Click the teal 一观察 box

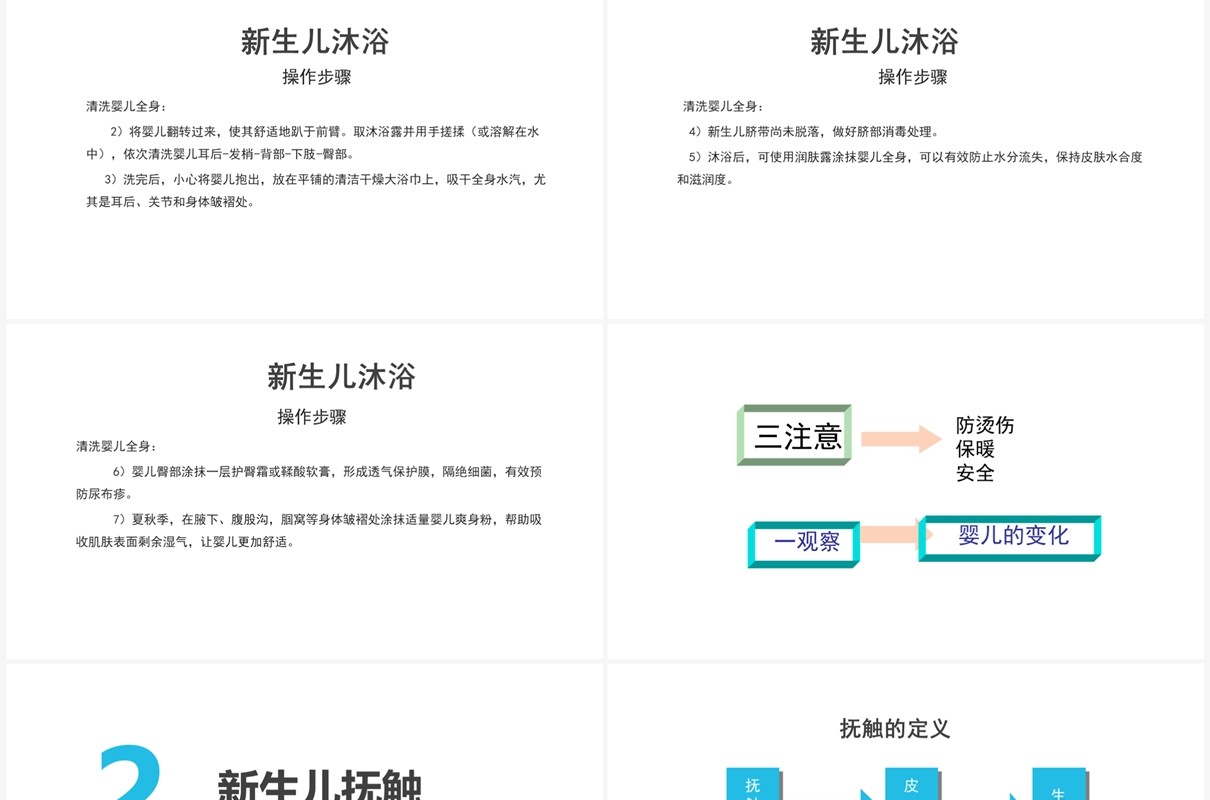804,544
